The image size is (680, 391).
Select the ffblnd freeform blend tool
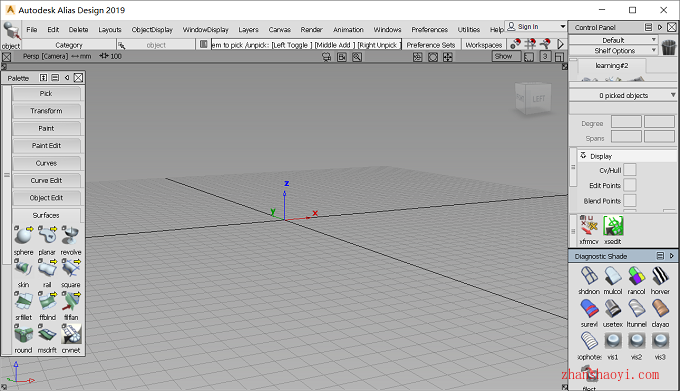tap(47, 301)
